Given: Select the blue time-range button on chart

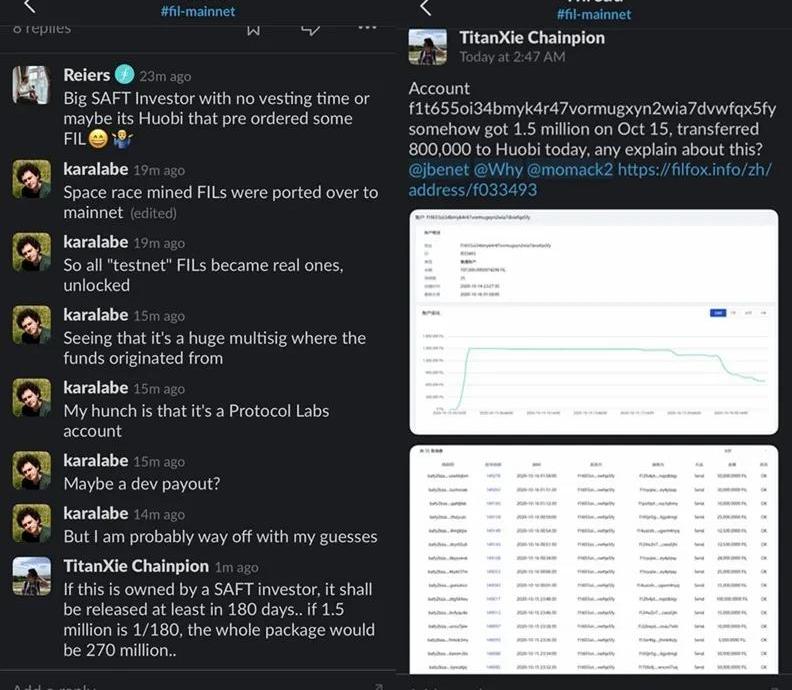Looking at the screenshot, I should pyautogui.click(x=717, y=313).
